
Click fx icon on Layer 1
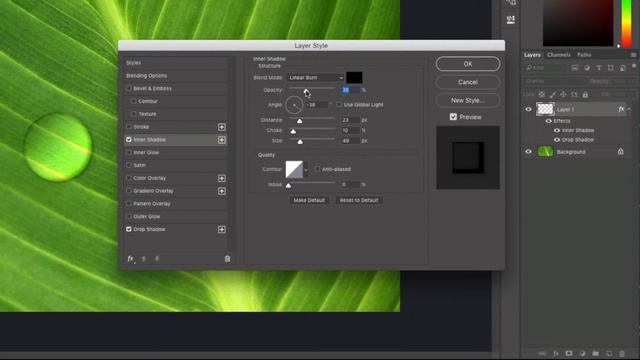621,109
